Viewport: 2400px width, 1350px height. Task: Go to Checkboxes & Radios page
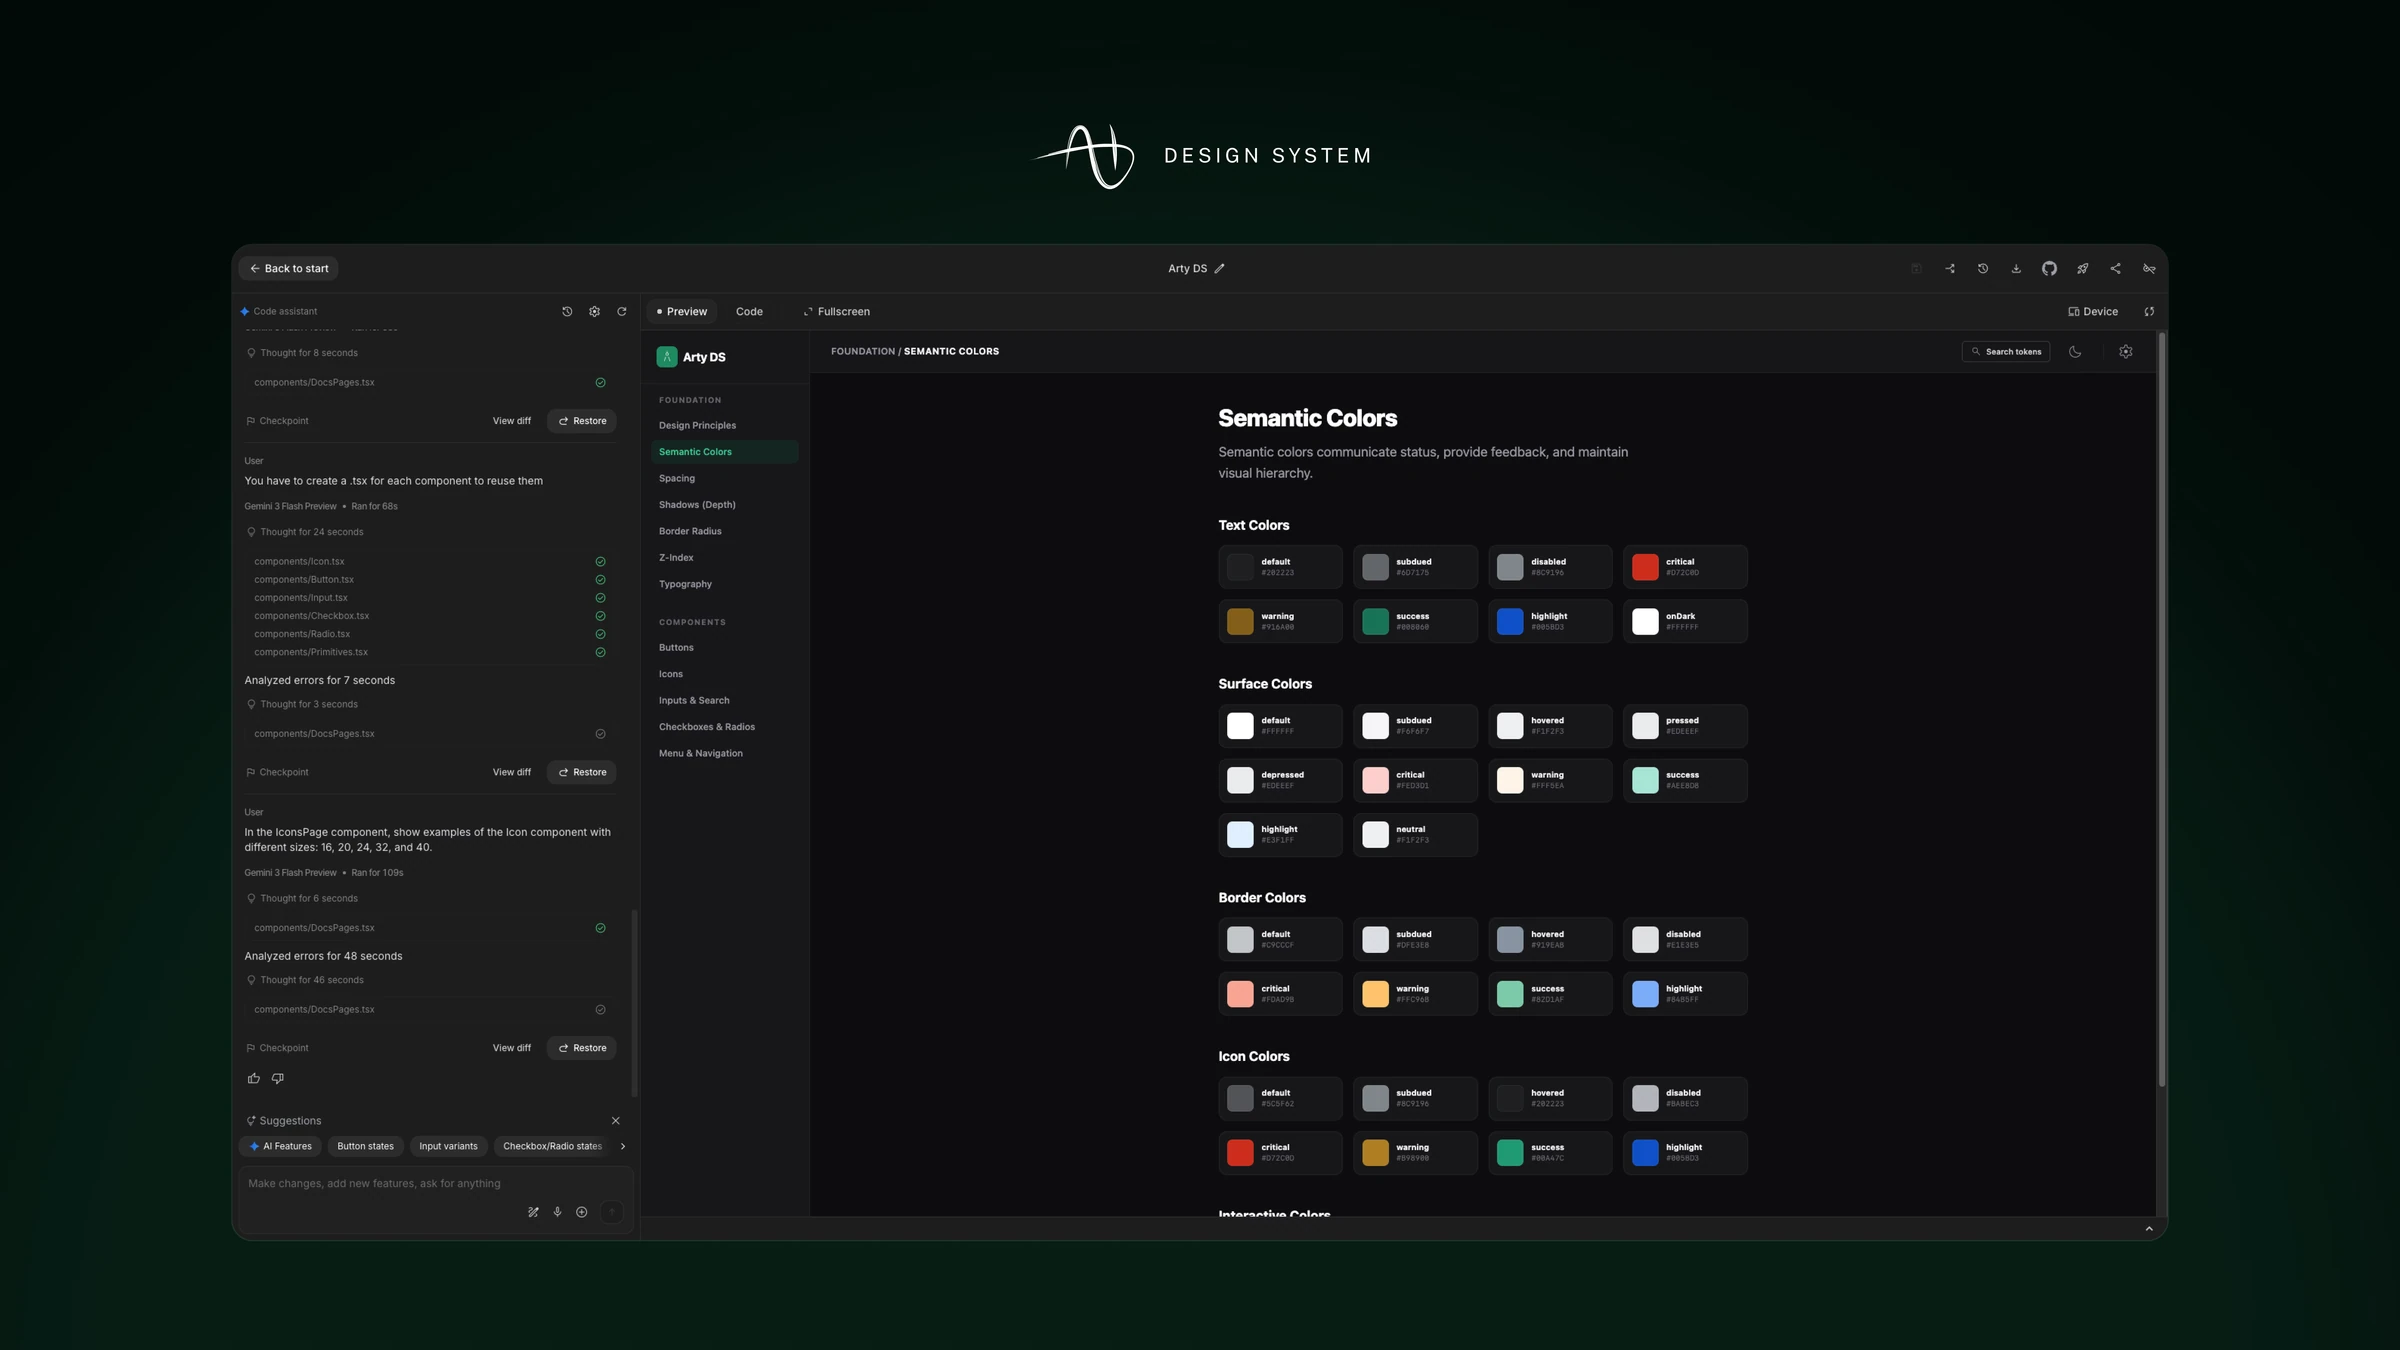coord(706,727)
